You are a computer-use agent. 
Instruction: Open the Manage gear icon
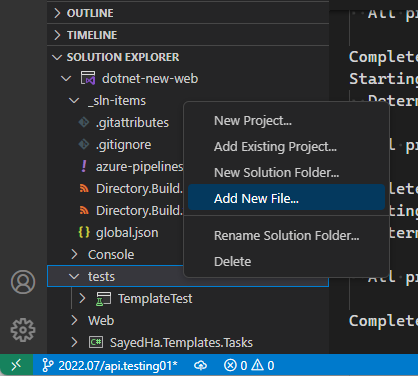tap(23, 330)
